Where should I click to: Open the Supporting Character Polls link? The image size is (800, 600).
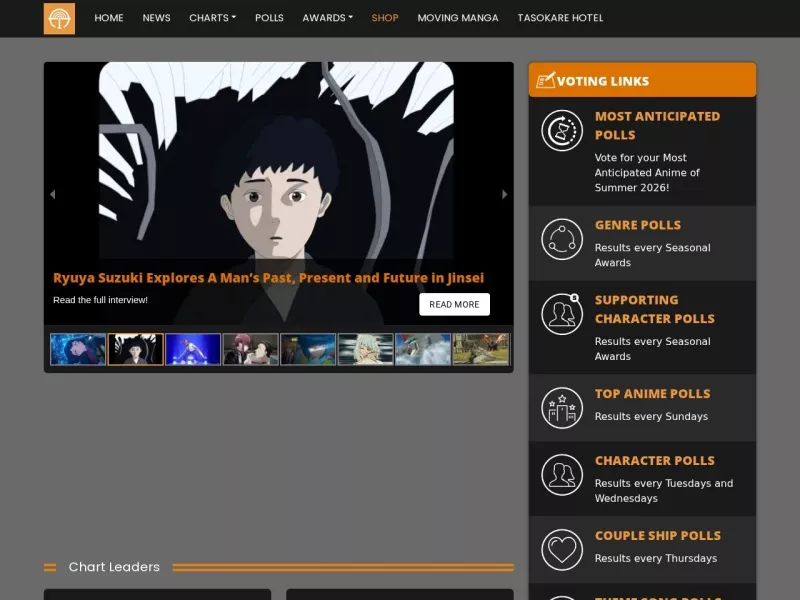coord(655,309)
